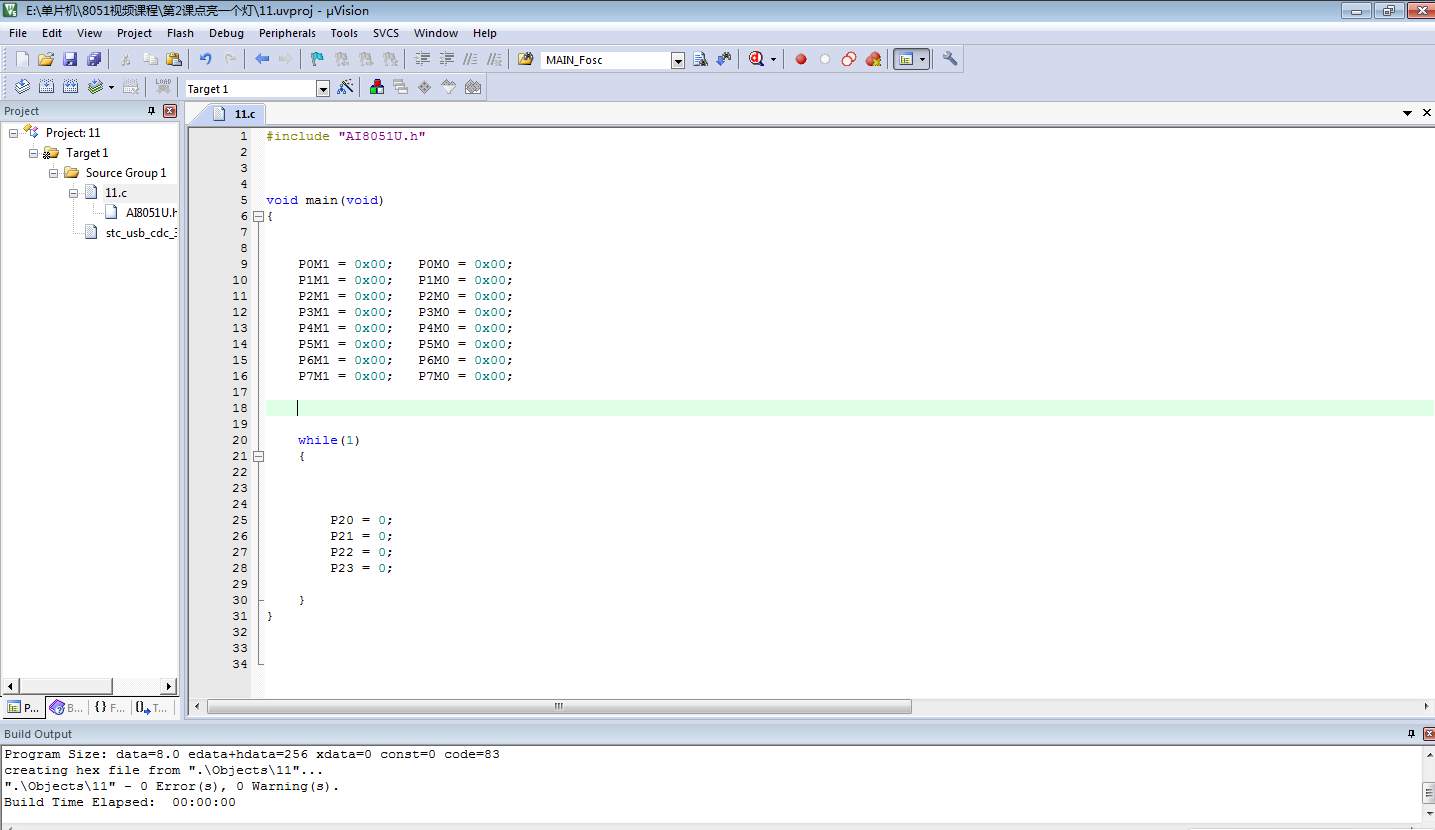
Task: Switch to the Functions tab with braces icon
Action: click(110, 707)
